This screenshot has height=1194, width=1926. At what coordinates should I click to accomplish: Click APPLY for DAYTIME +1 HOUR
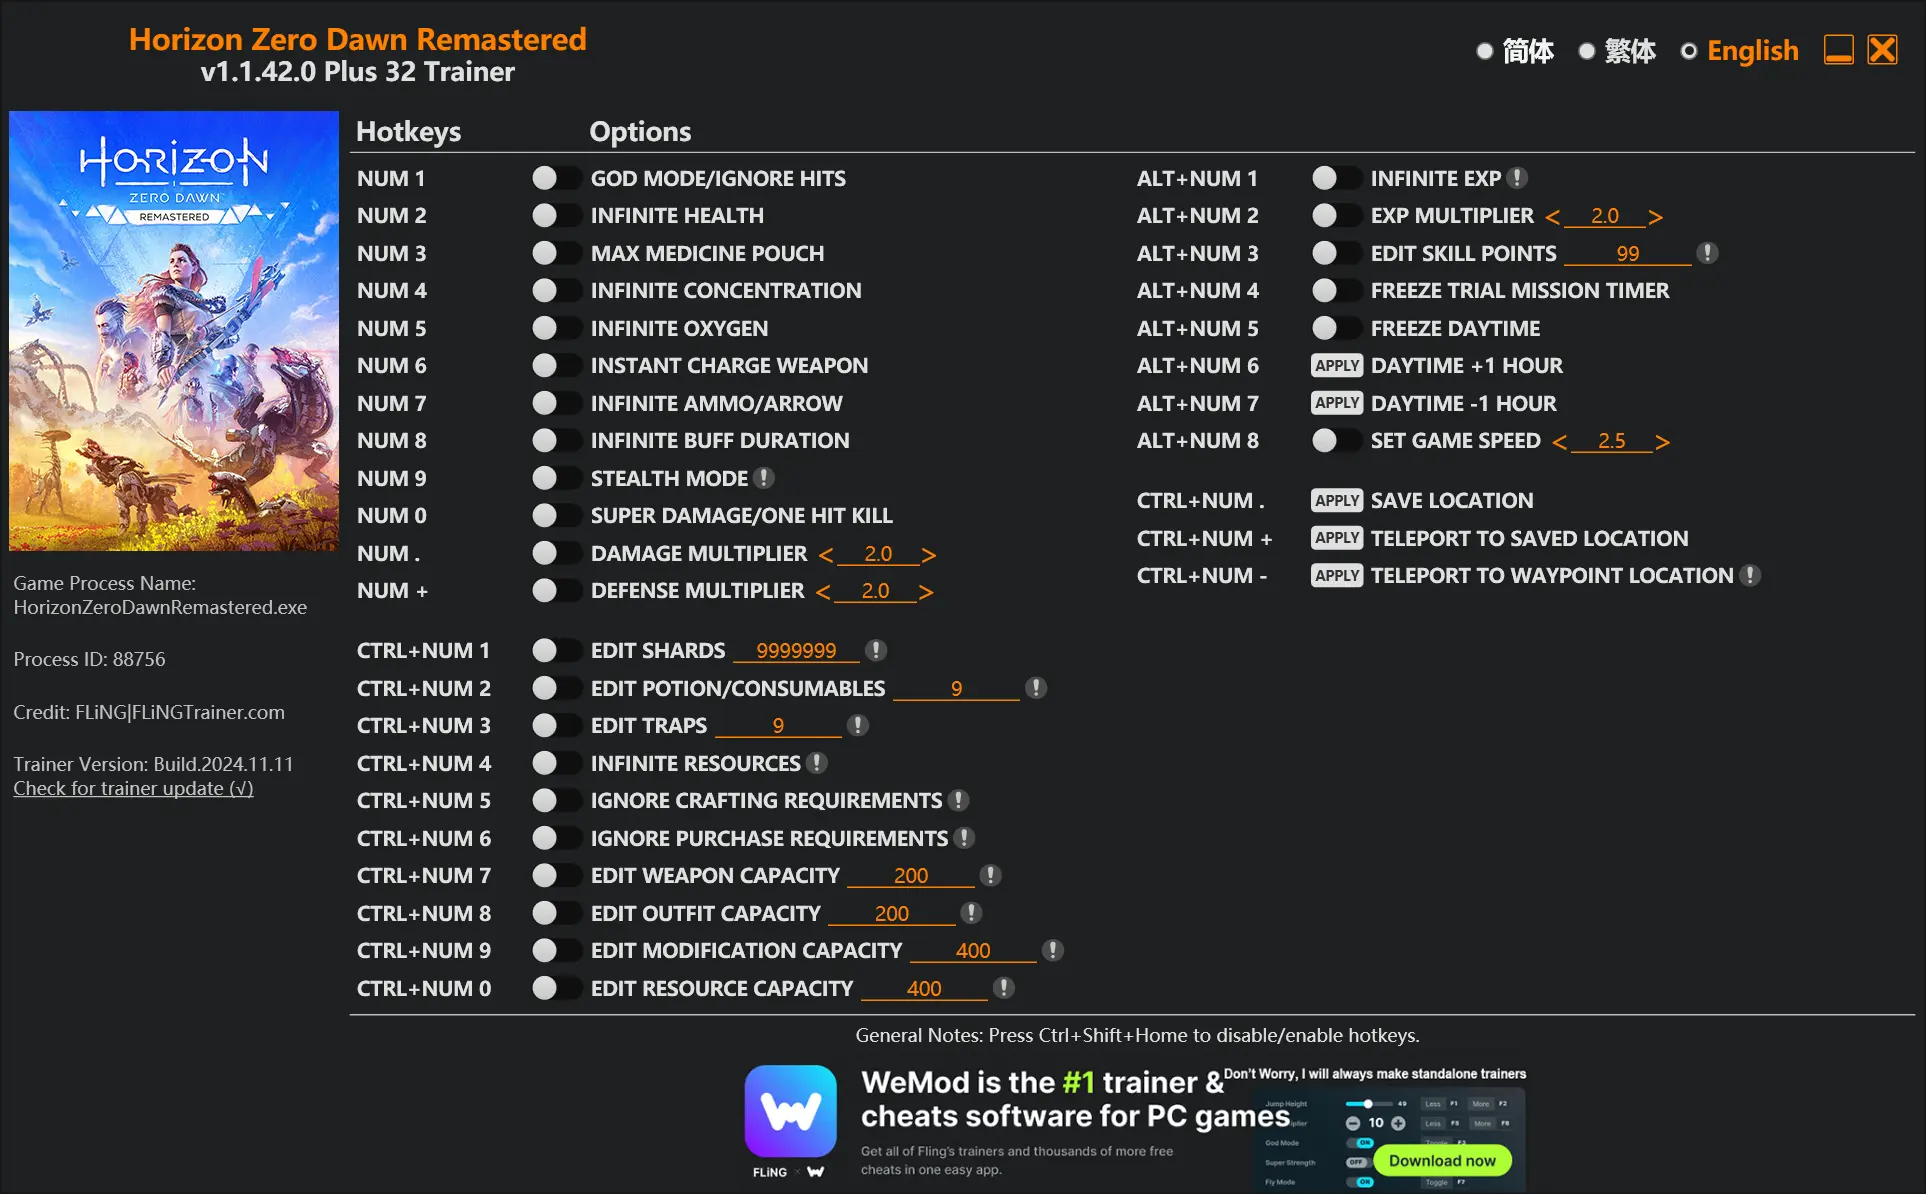coord(1332,365)
